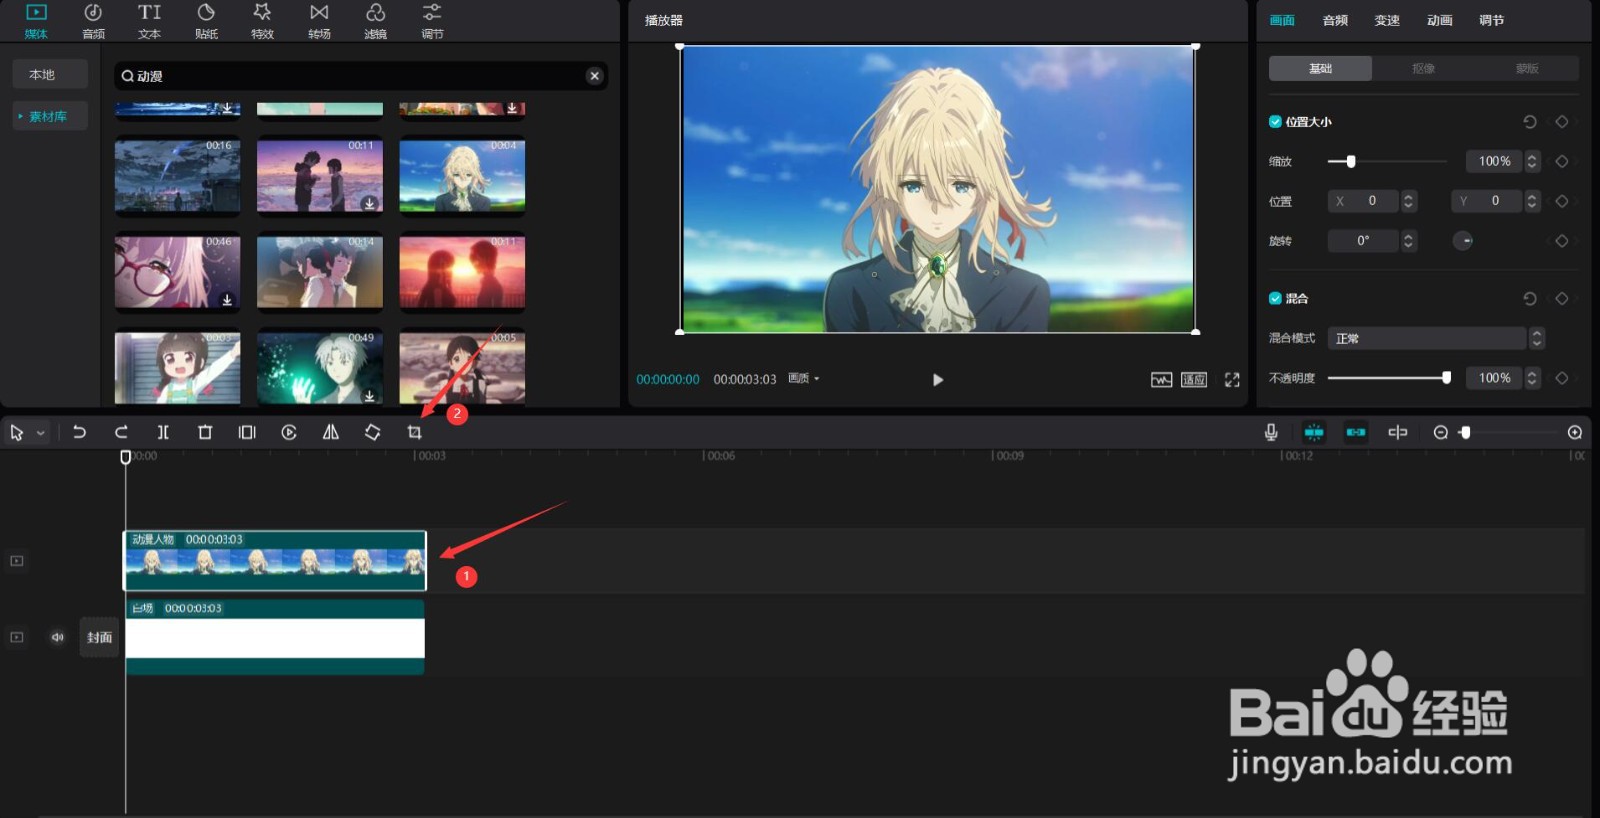Open the 调节 adjustment icon in top toolbar
Screen dimensions: 1600x818
(x=432, y=20)
